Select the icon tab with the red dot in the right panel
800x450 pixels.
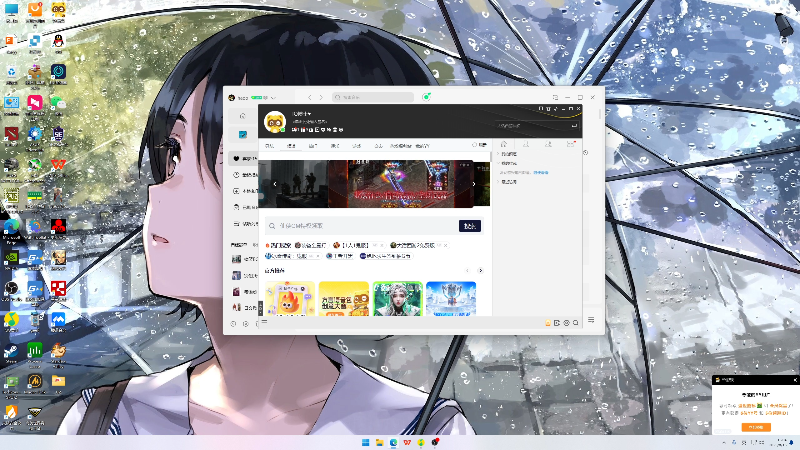[570, 144]
